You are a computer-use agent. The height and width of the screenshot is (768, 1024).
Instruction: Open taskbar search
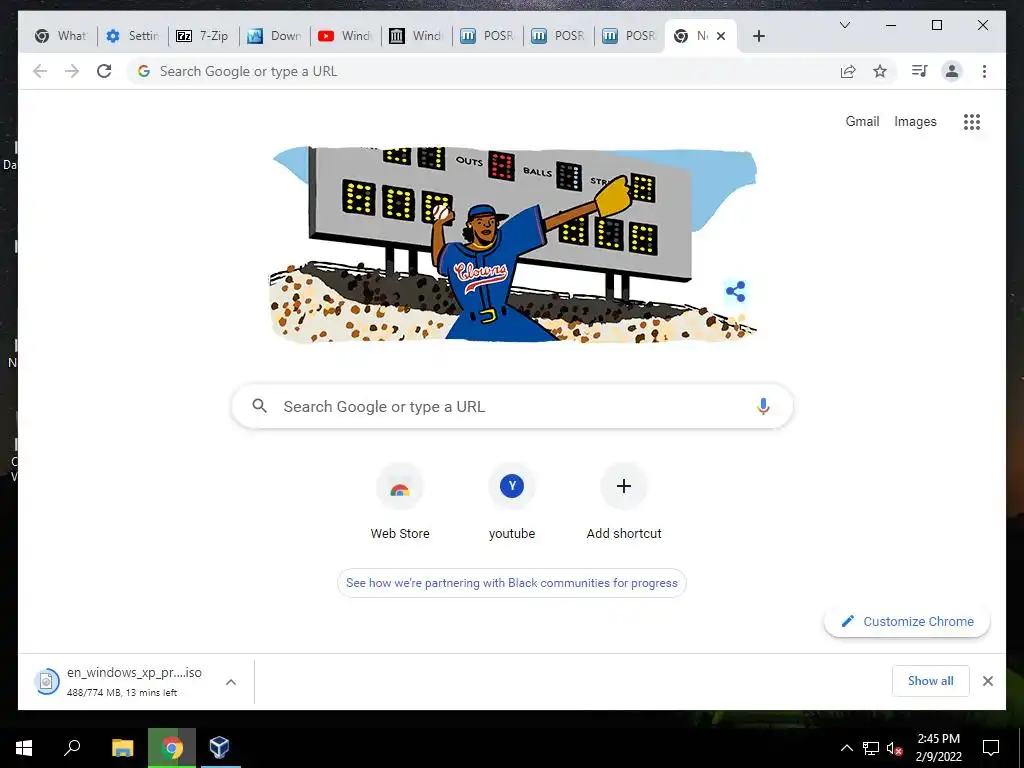pyautogui.click(x=72, y=748)
